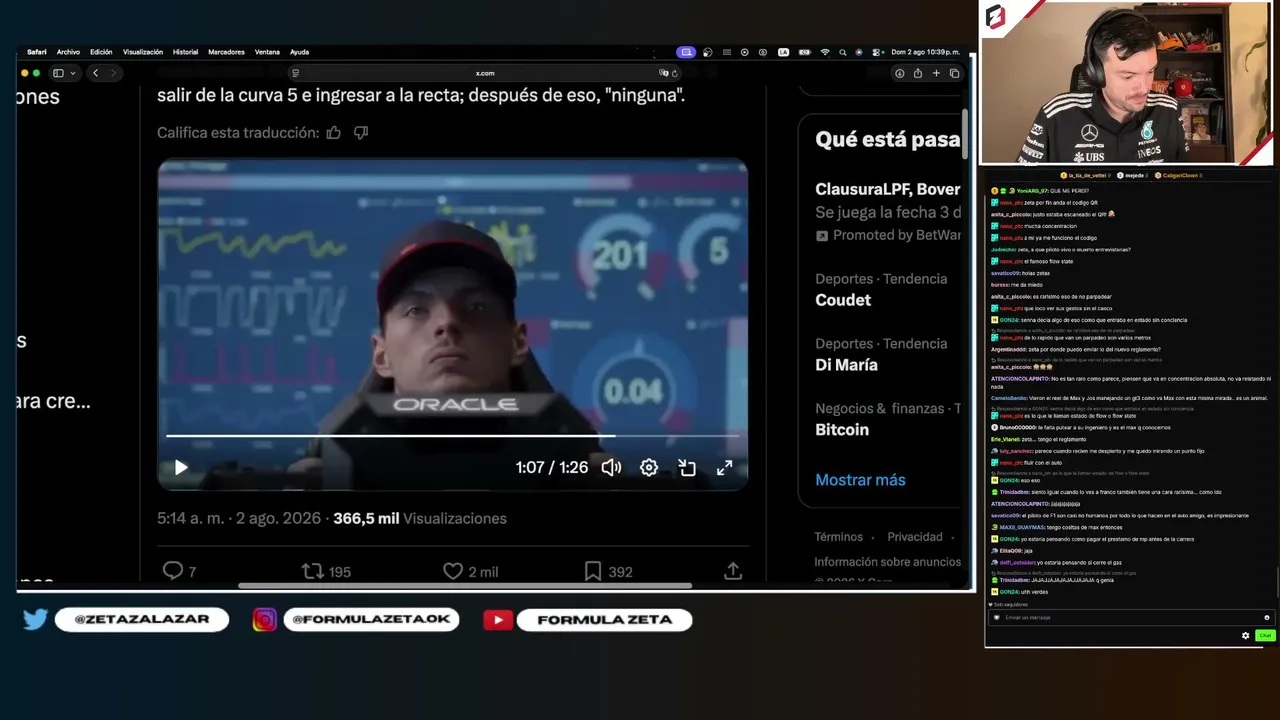Image resolution: width=1280 pixels, height=720 pixels.
Task: Click the post timestamp 5:14 a. m.
Action: pos(239,518)
